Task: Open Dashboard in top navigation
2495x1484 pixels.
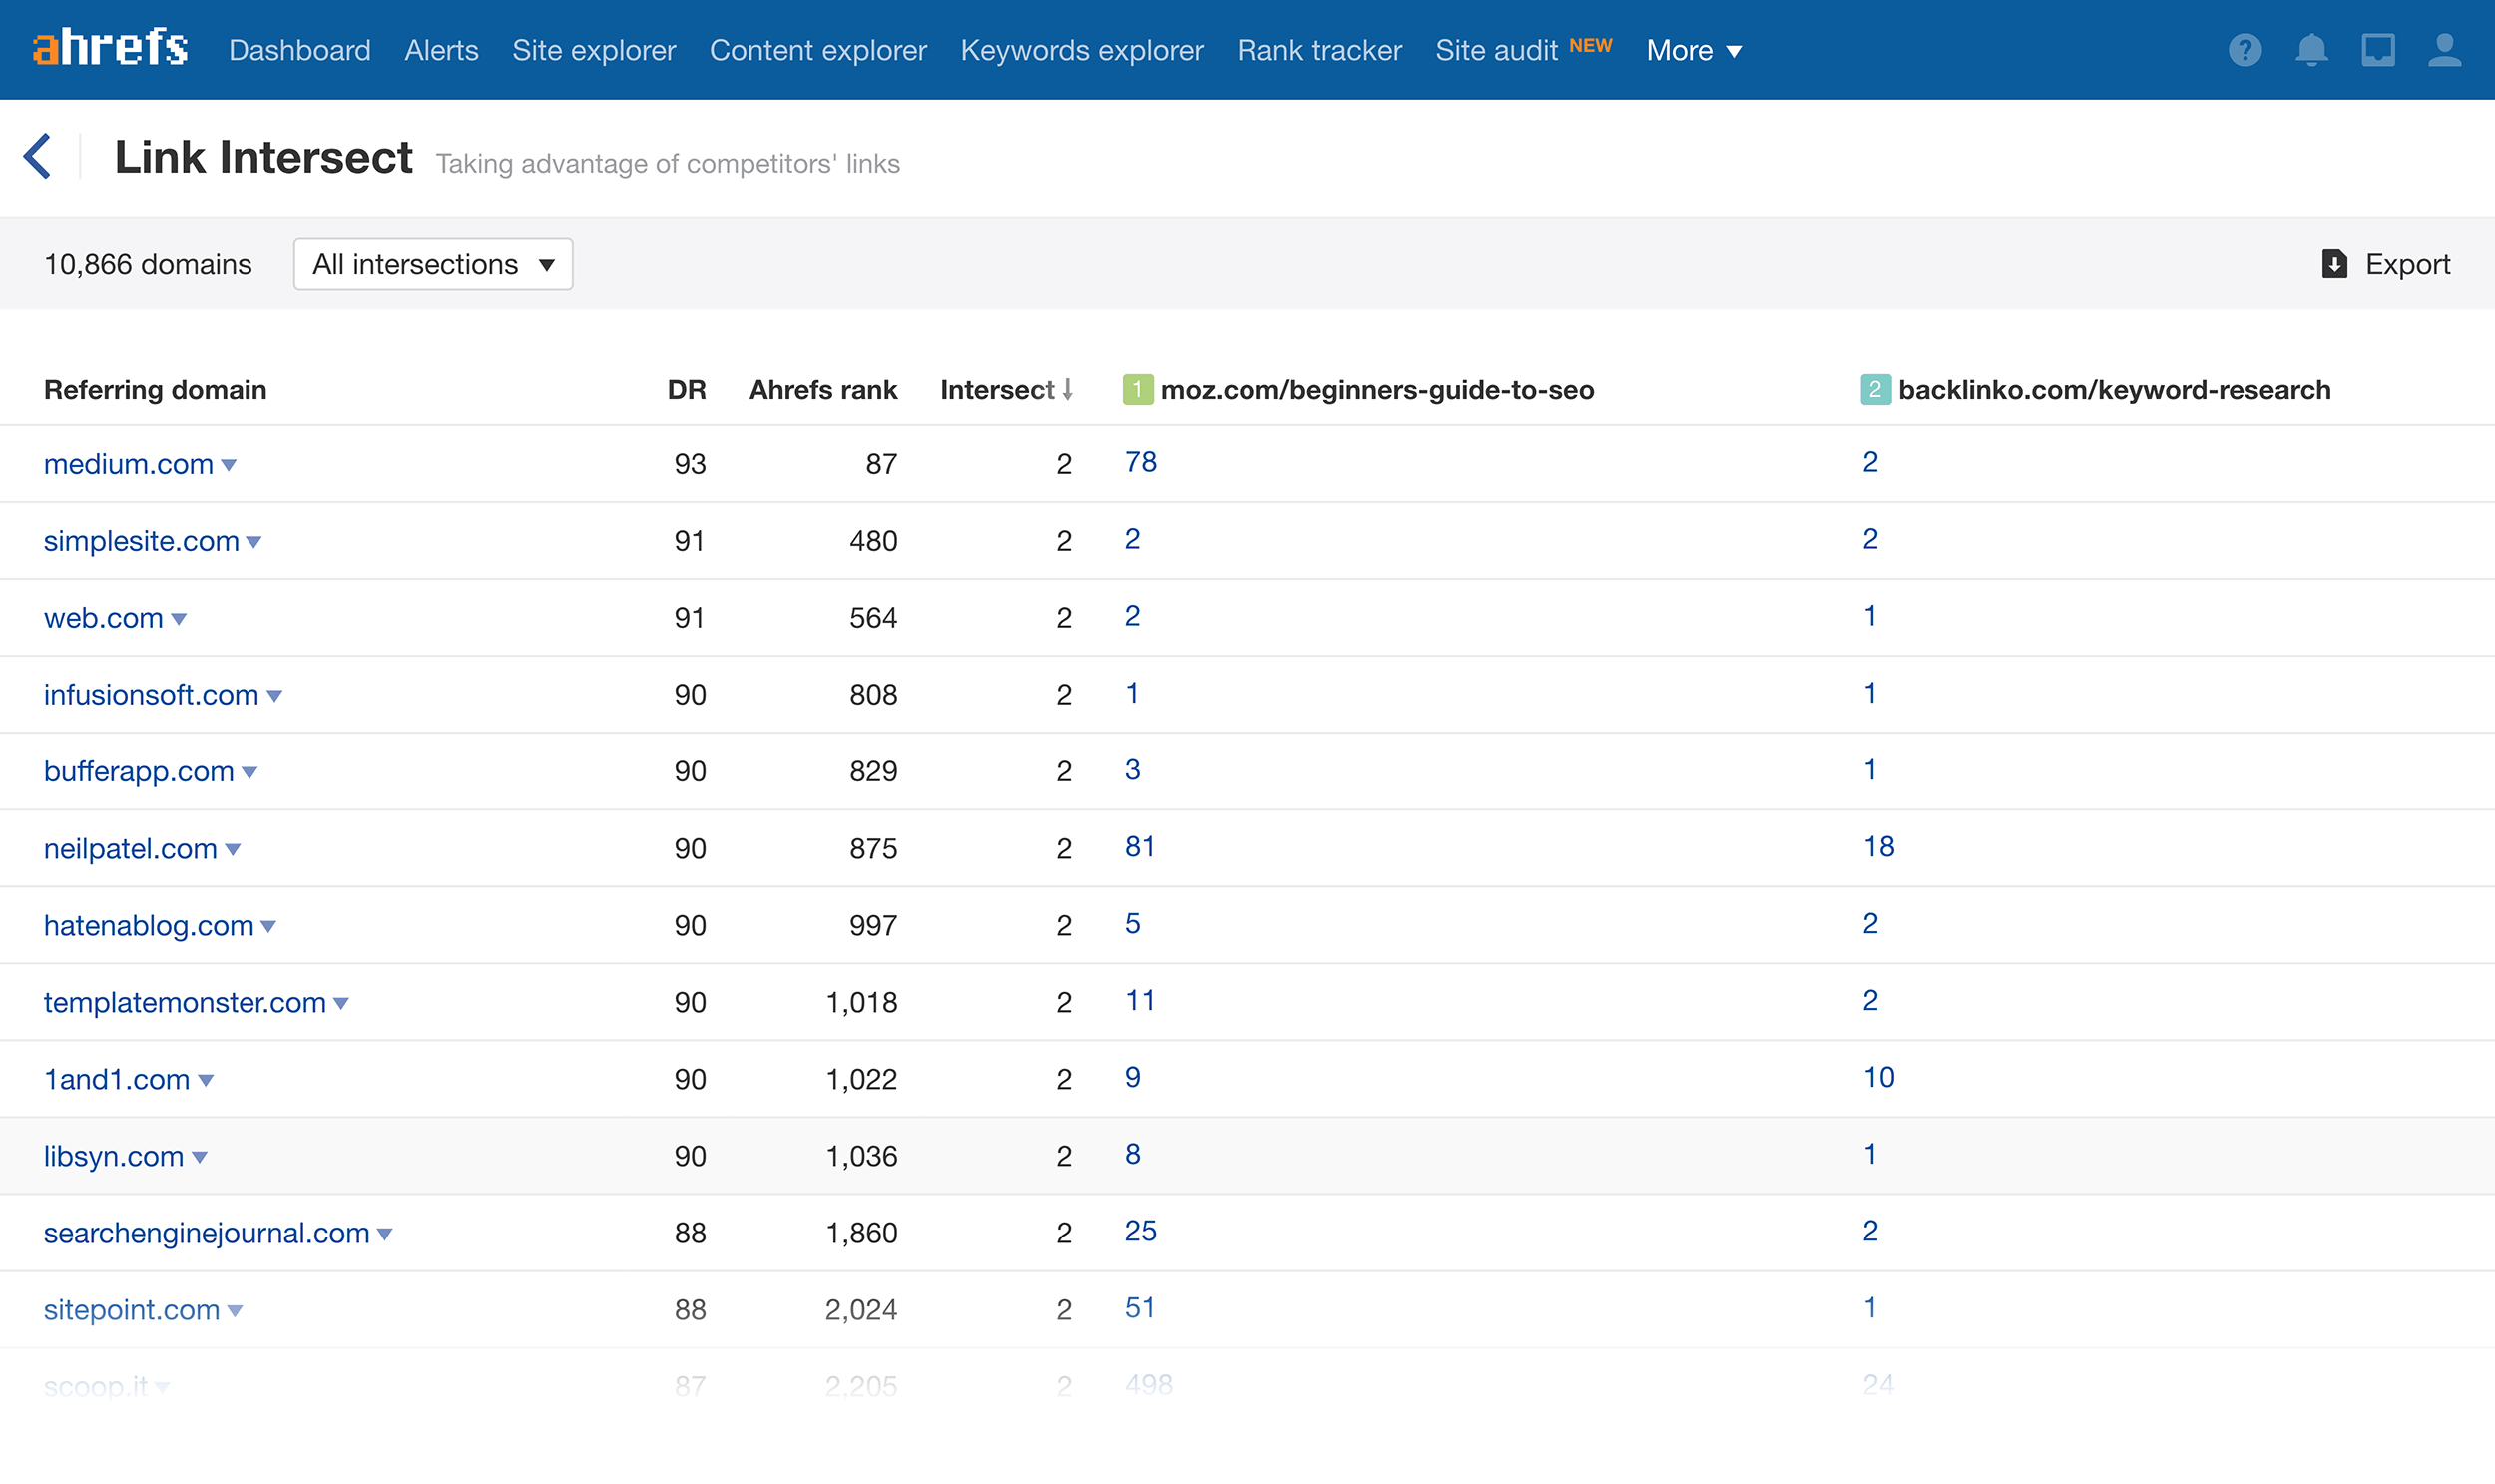Action: 299,50
